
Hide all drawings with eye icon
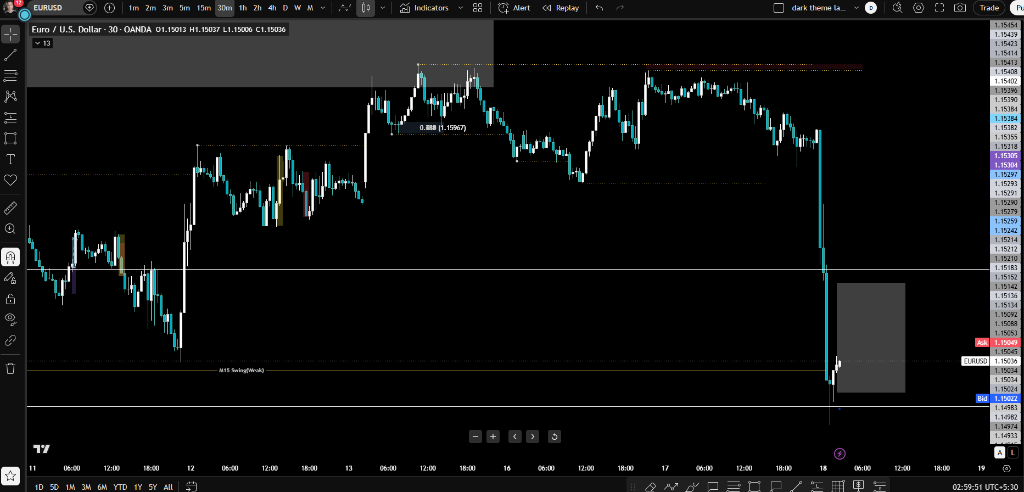(10, 320)
